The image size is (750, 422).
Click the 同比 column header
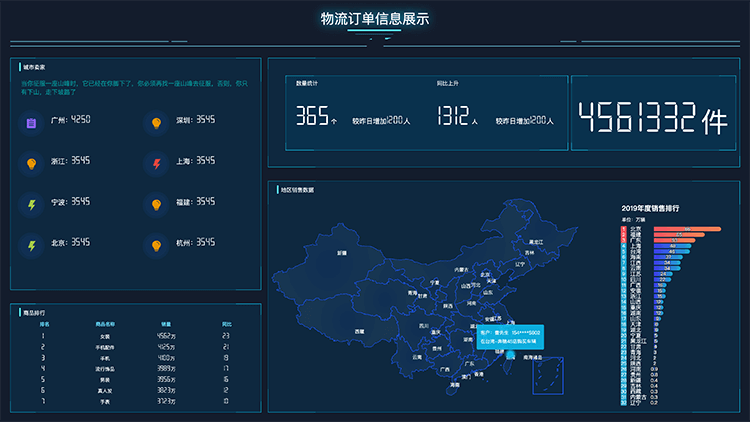pos(226,324)
